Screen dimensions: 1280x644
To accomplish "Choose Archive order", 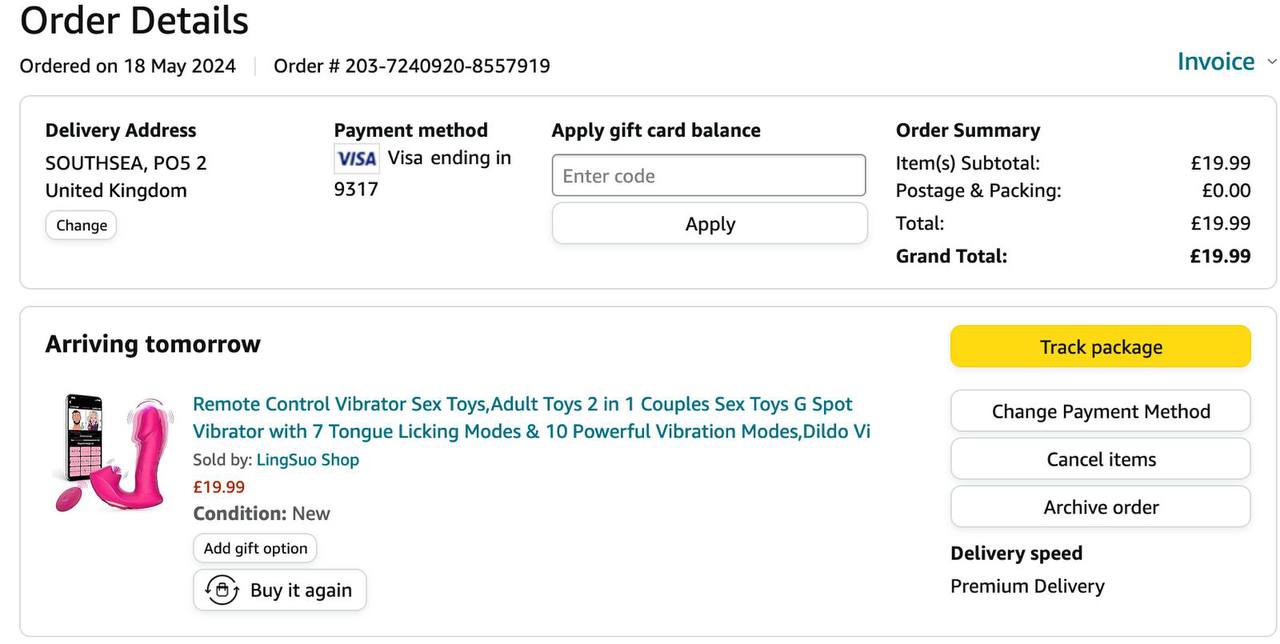I will (1100, 507).
